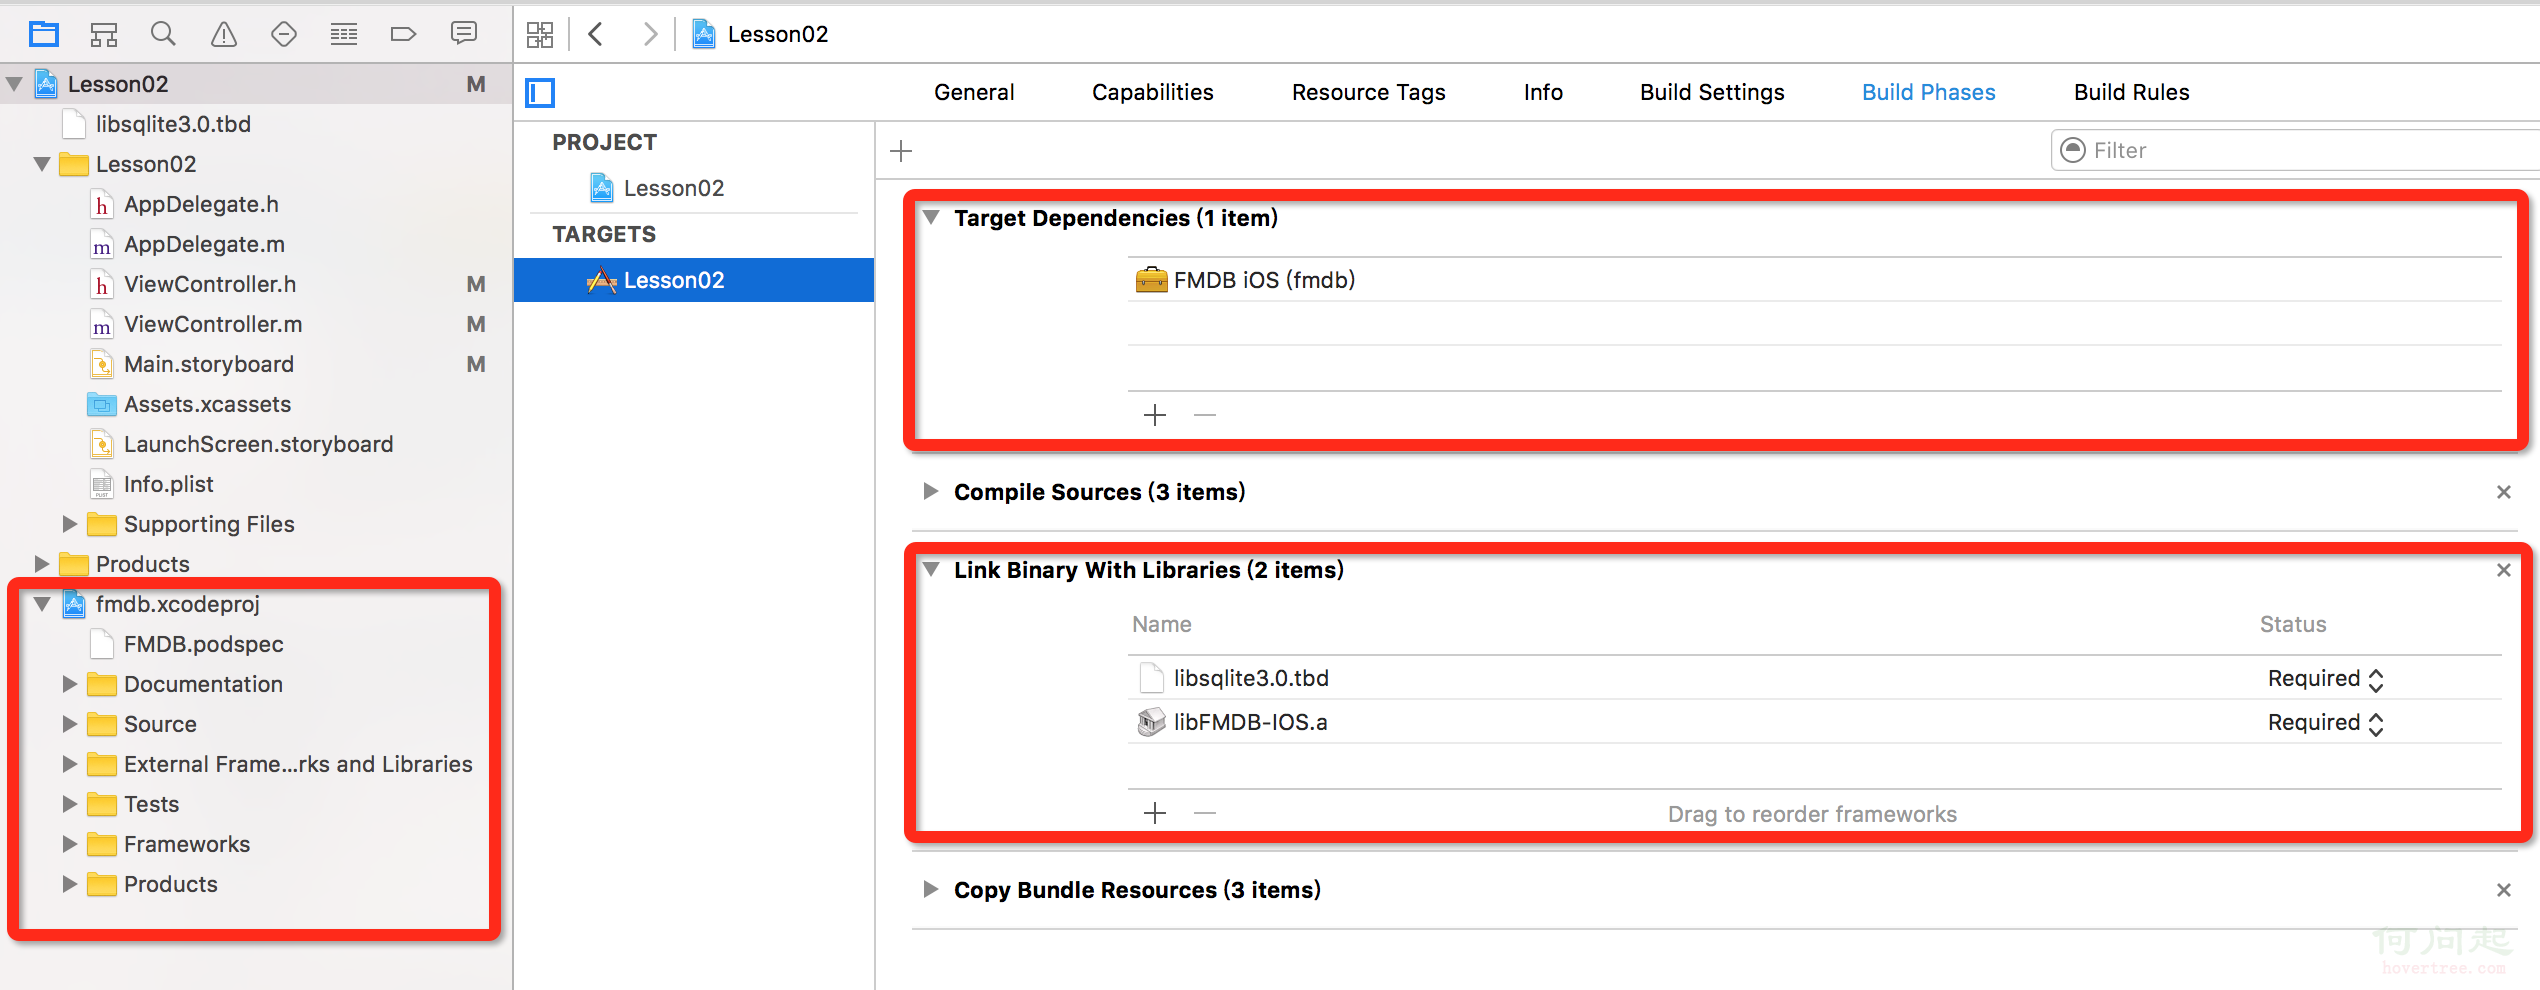Viewport: 2540px width, 990px height.
Task: Expand Copy Bundle Resources section
Action: click(931, 889)
